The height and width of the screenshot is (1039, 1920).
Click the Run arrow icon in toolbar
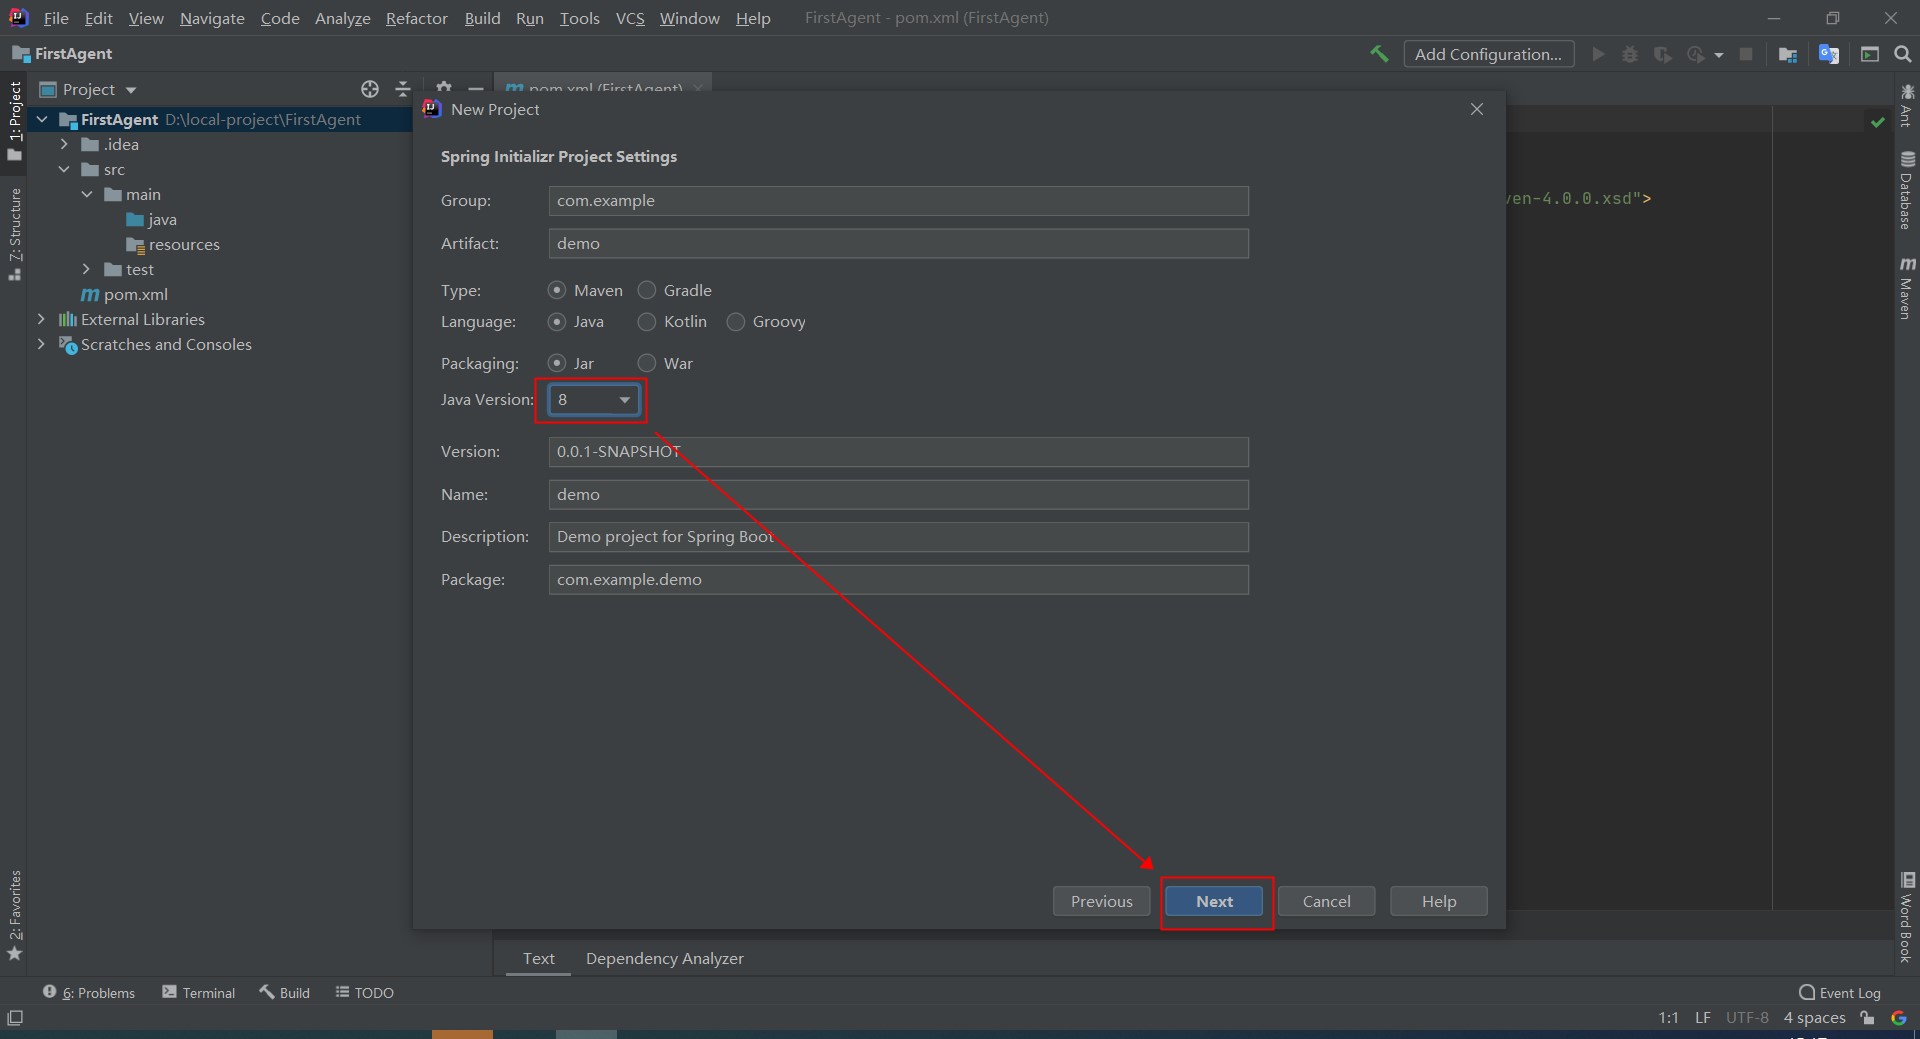coord(1598,54)
